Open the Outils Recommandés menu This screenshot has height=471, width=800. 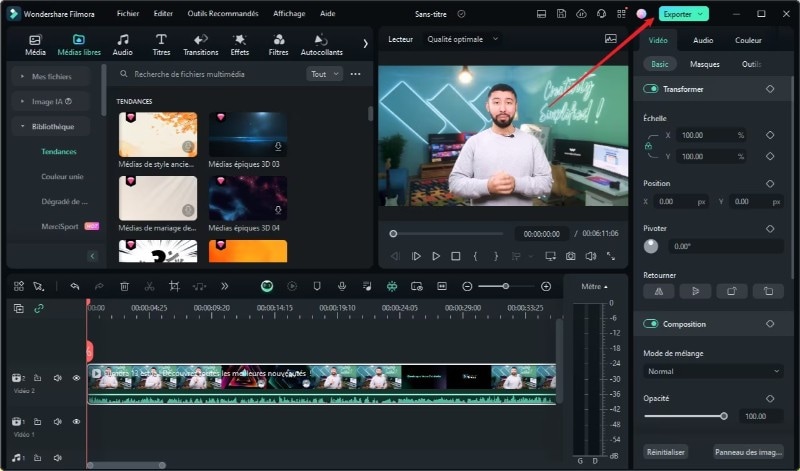pyautogui.click(x=222, y=14)
